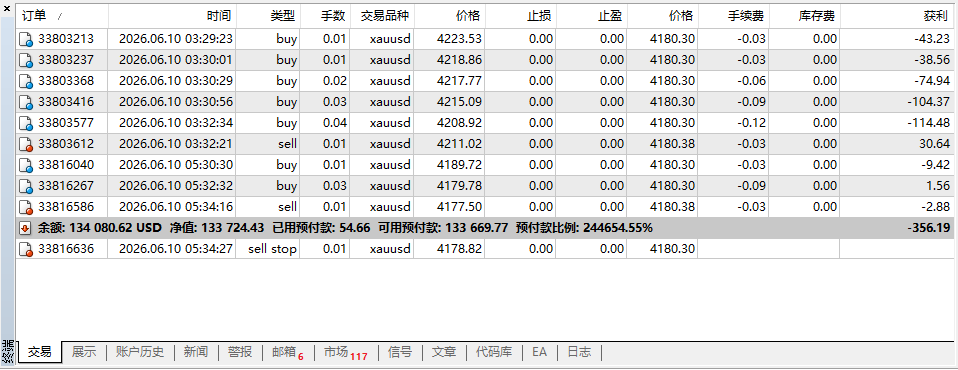Image resolution: width=958 pixels, height=370 pixels.
Task: Click the profit value -43.23
Action: pyautogui.click(x=932, y=40)
